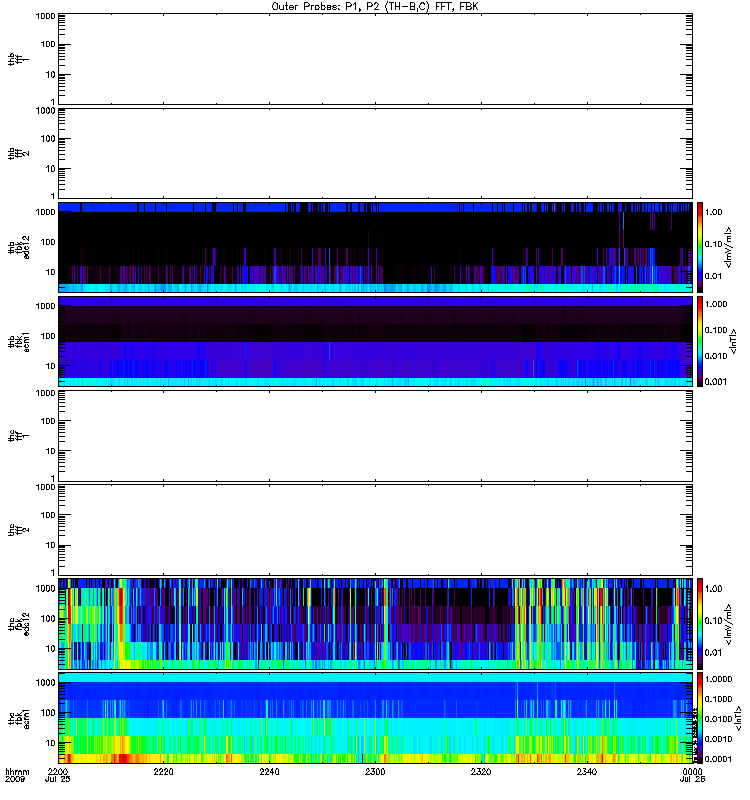Click the '0.0001' value on thc scm1 color bar

718,759
